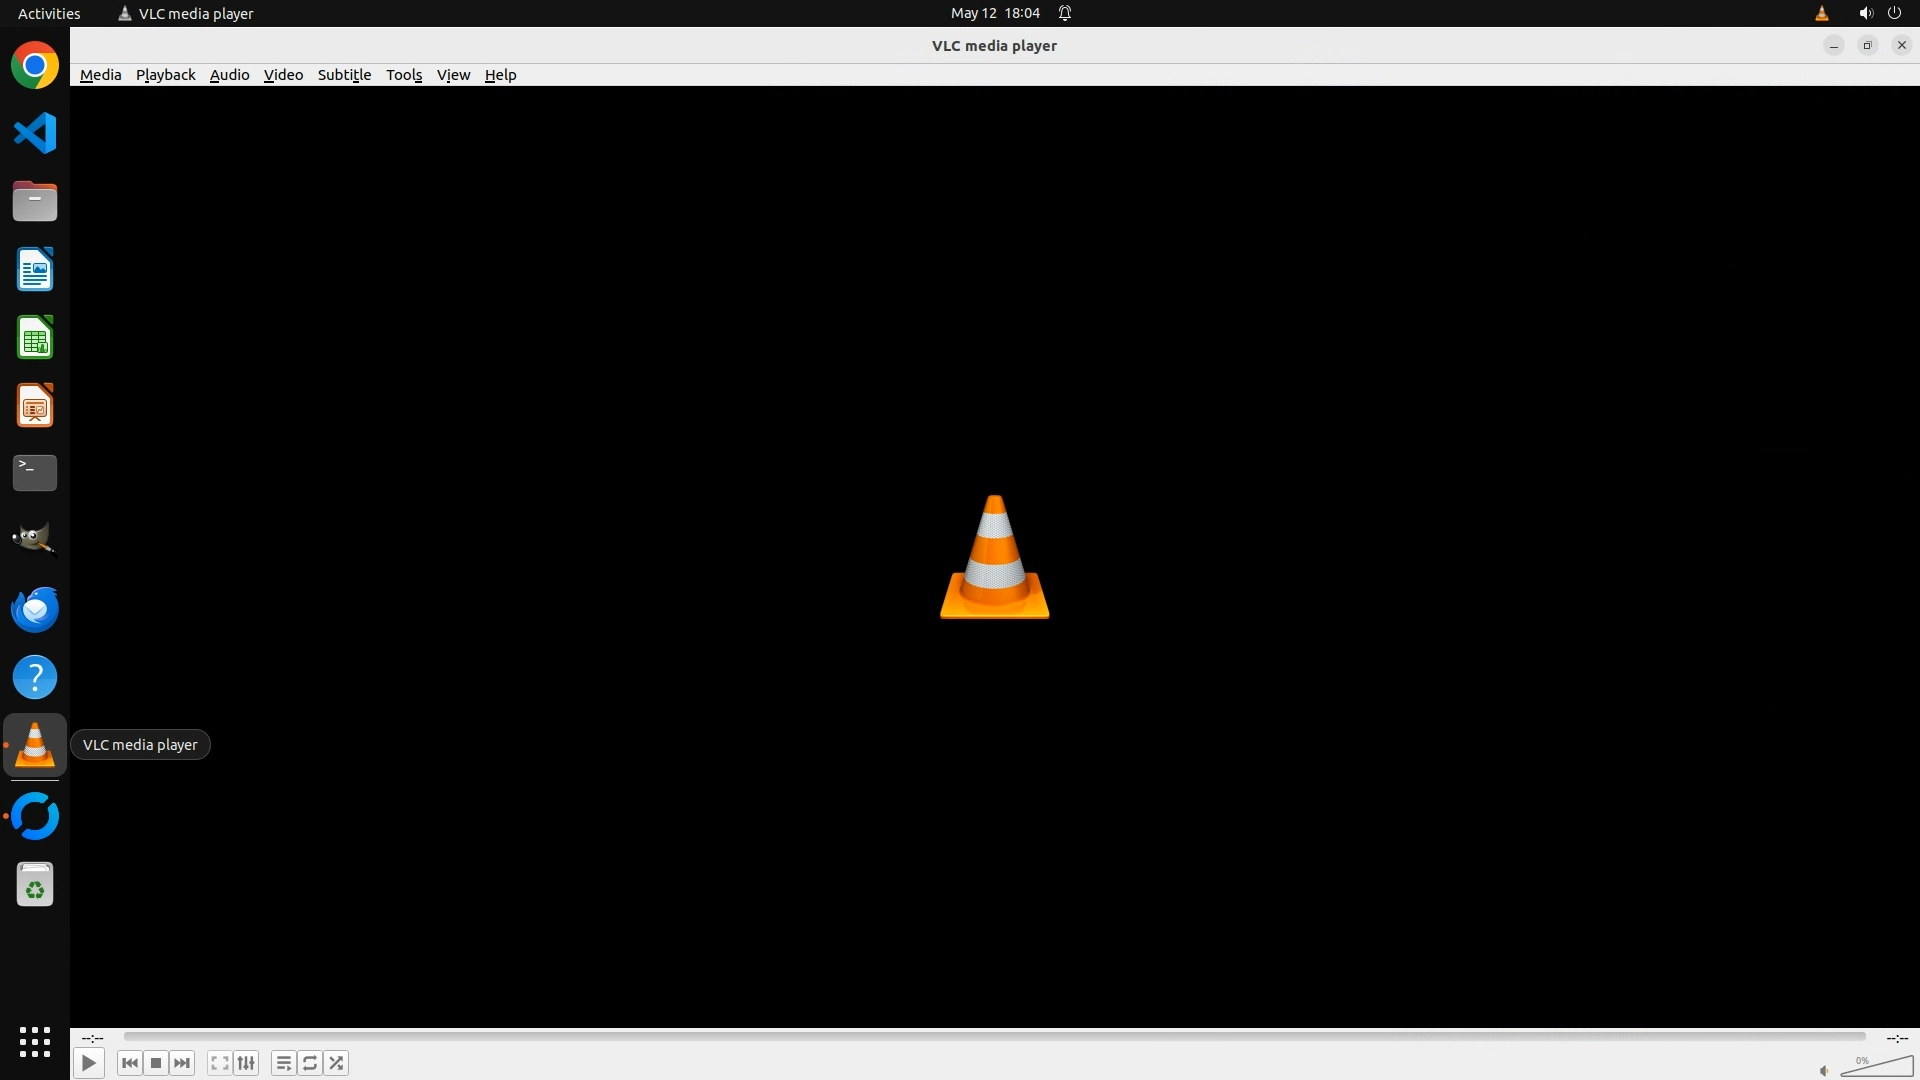
Task: Open VLC tray icon in top bar
Action: click(x=1821, y=13)
